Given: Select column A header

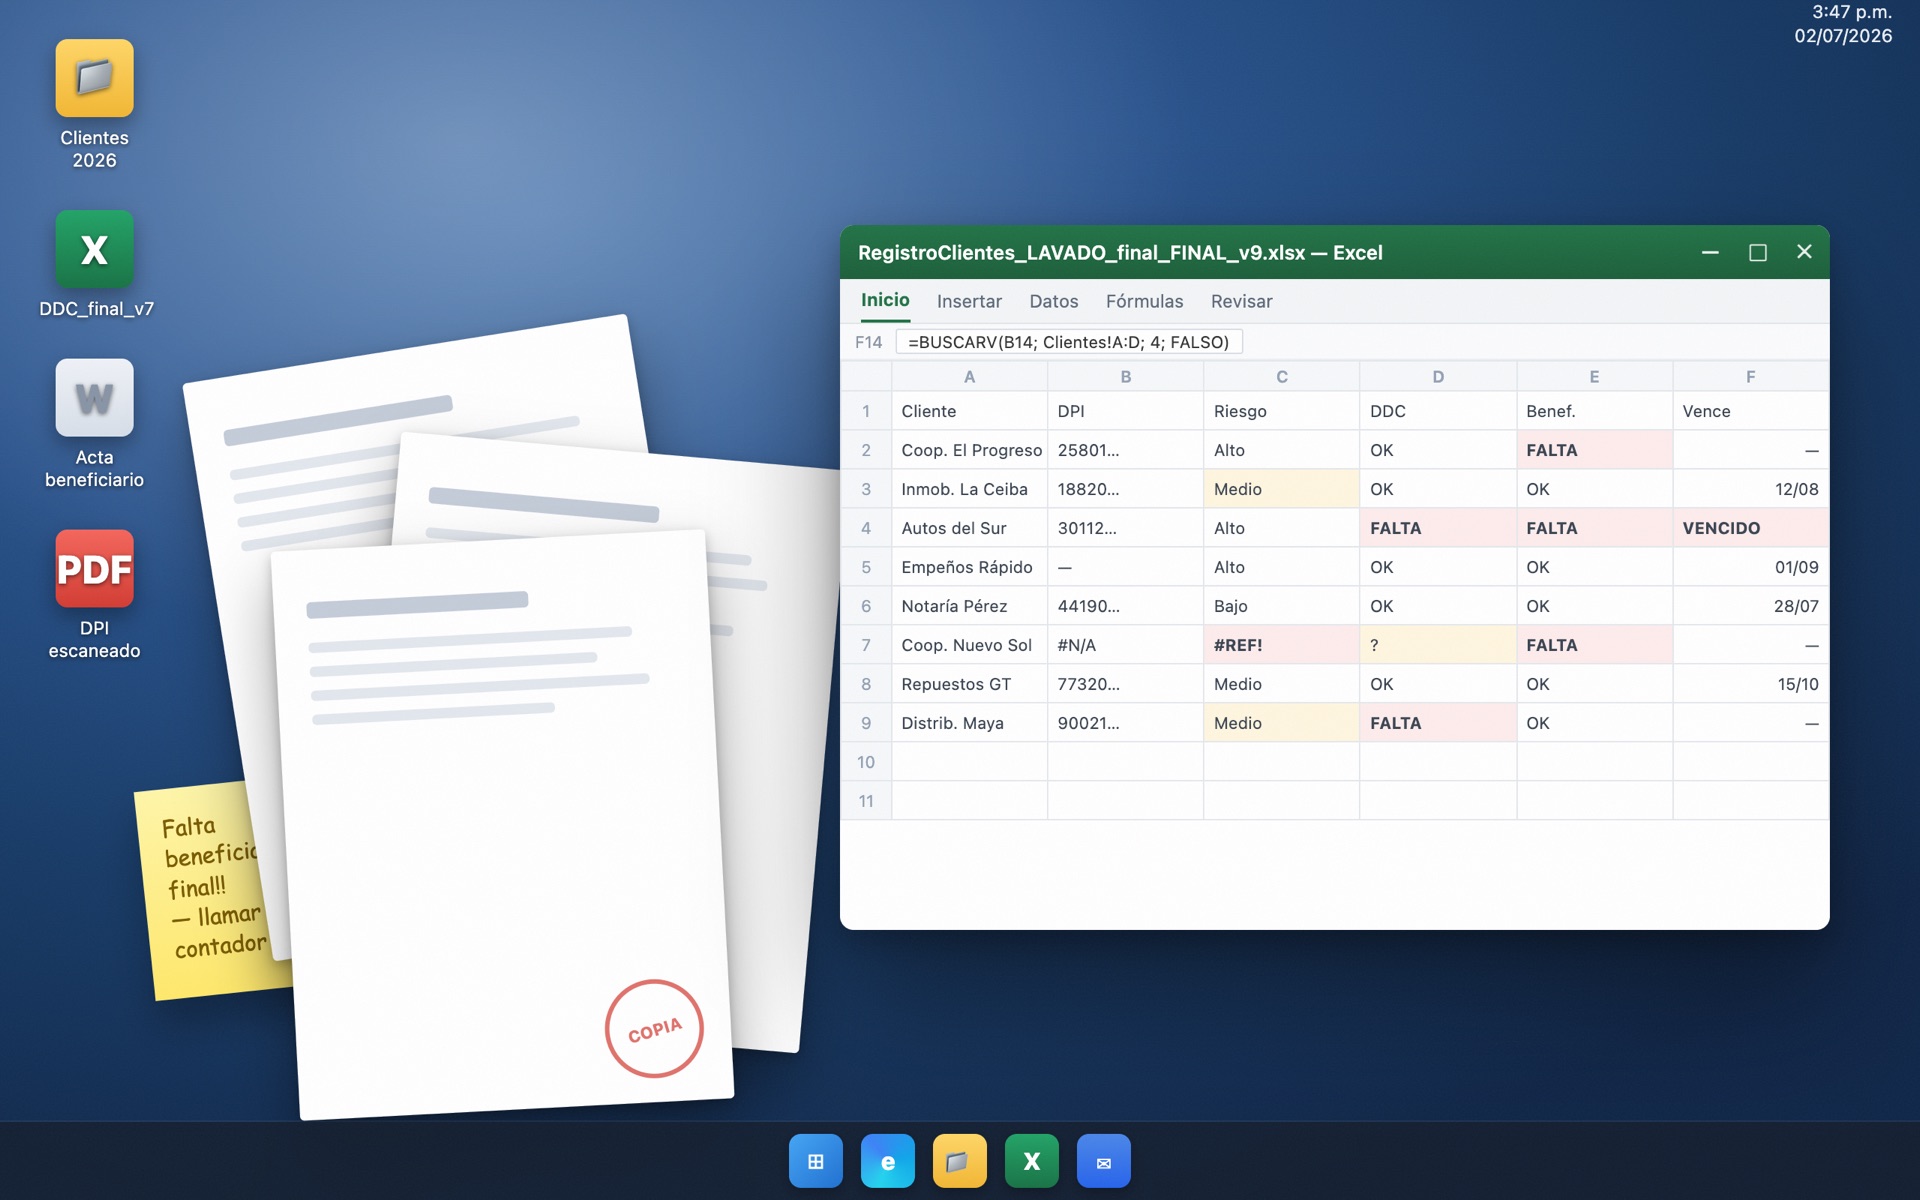Looking at the screenshot, I should [969, 376].
